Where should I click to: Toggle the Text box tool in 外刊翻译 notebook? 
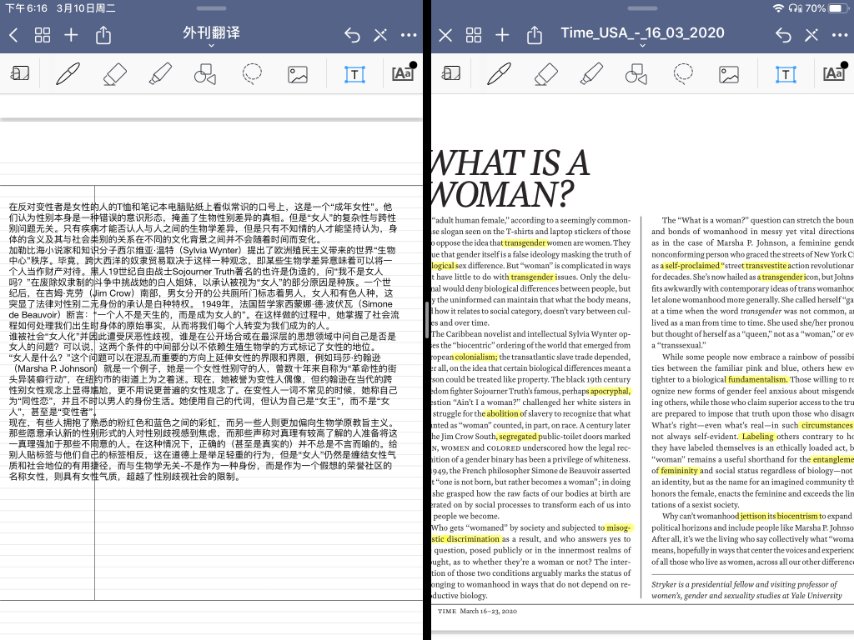pos(353,74)
